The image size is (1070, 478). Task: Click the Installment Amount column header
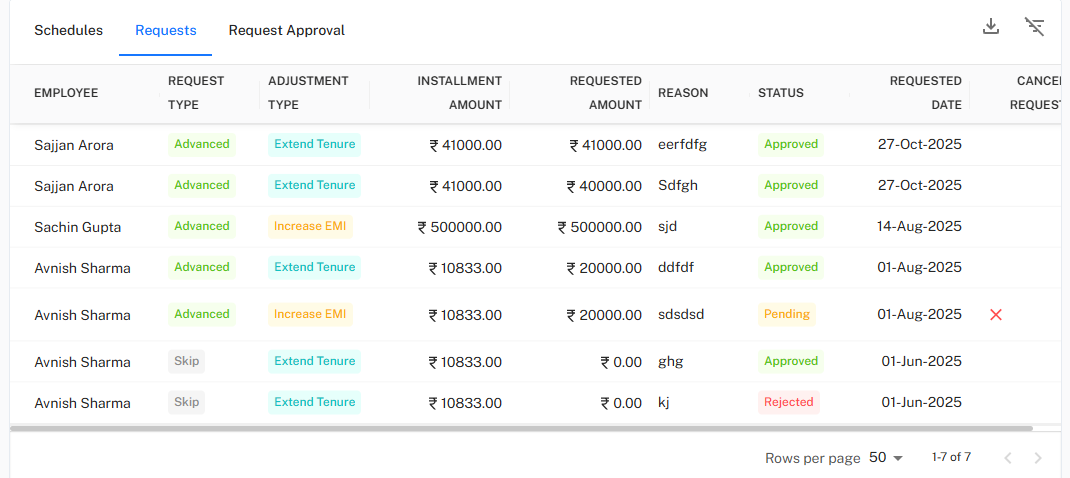pos(459,93)
